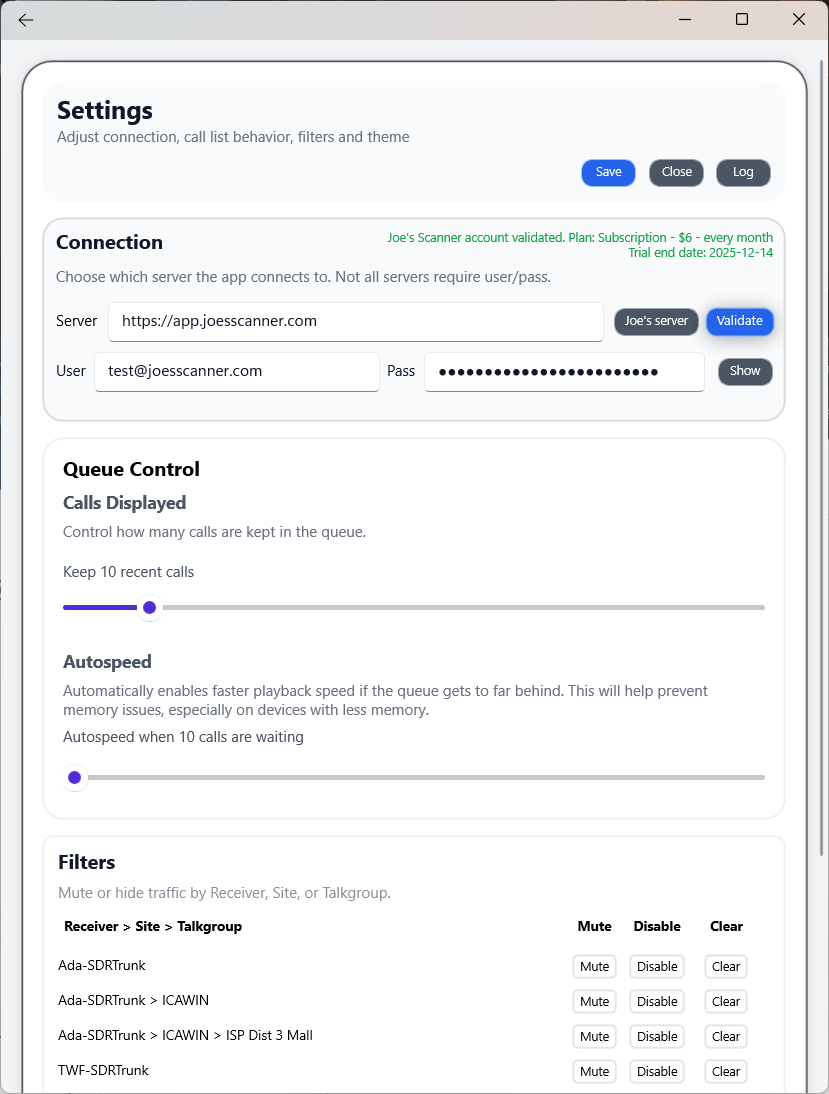Viewport: 829px width, 1094px height.
Task: Click the Server URL input field
Action: click(355, 321)
